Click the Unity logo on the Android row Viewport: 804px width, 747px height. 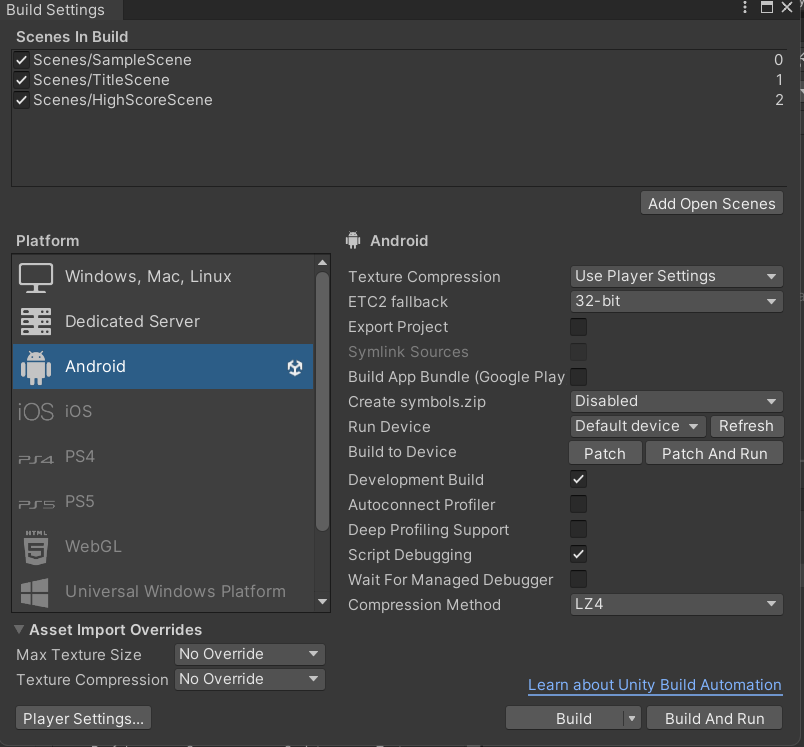tap(295, 367)
